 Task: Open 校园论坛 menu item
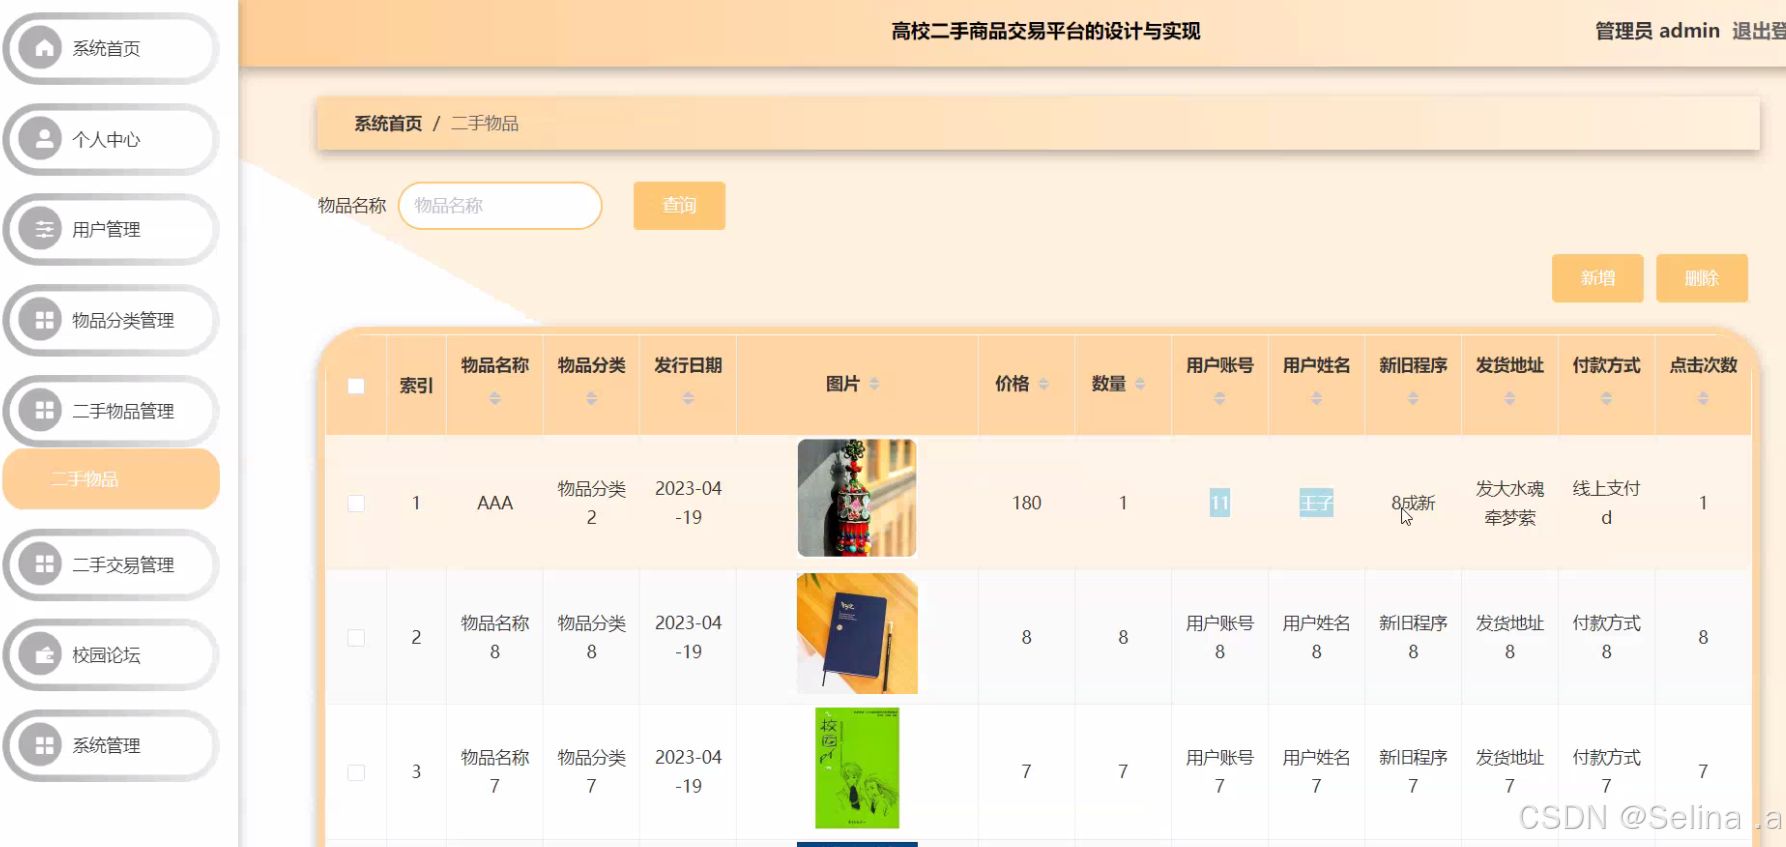(x=111, y=655)
